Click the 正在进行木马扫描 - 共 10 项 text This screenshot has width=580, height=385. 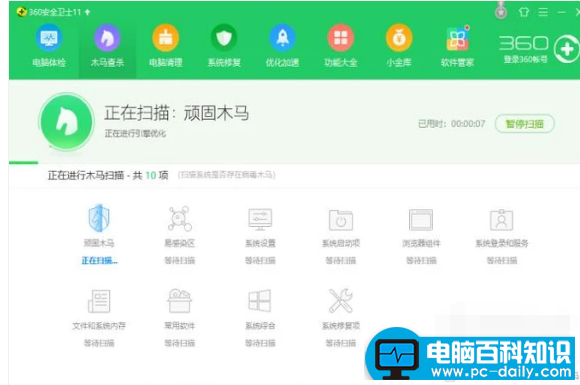pyautogui.click(x=108, y=175)
